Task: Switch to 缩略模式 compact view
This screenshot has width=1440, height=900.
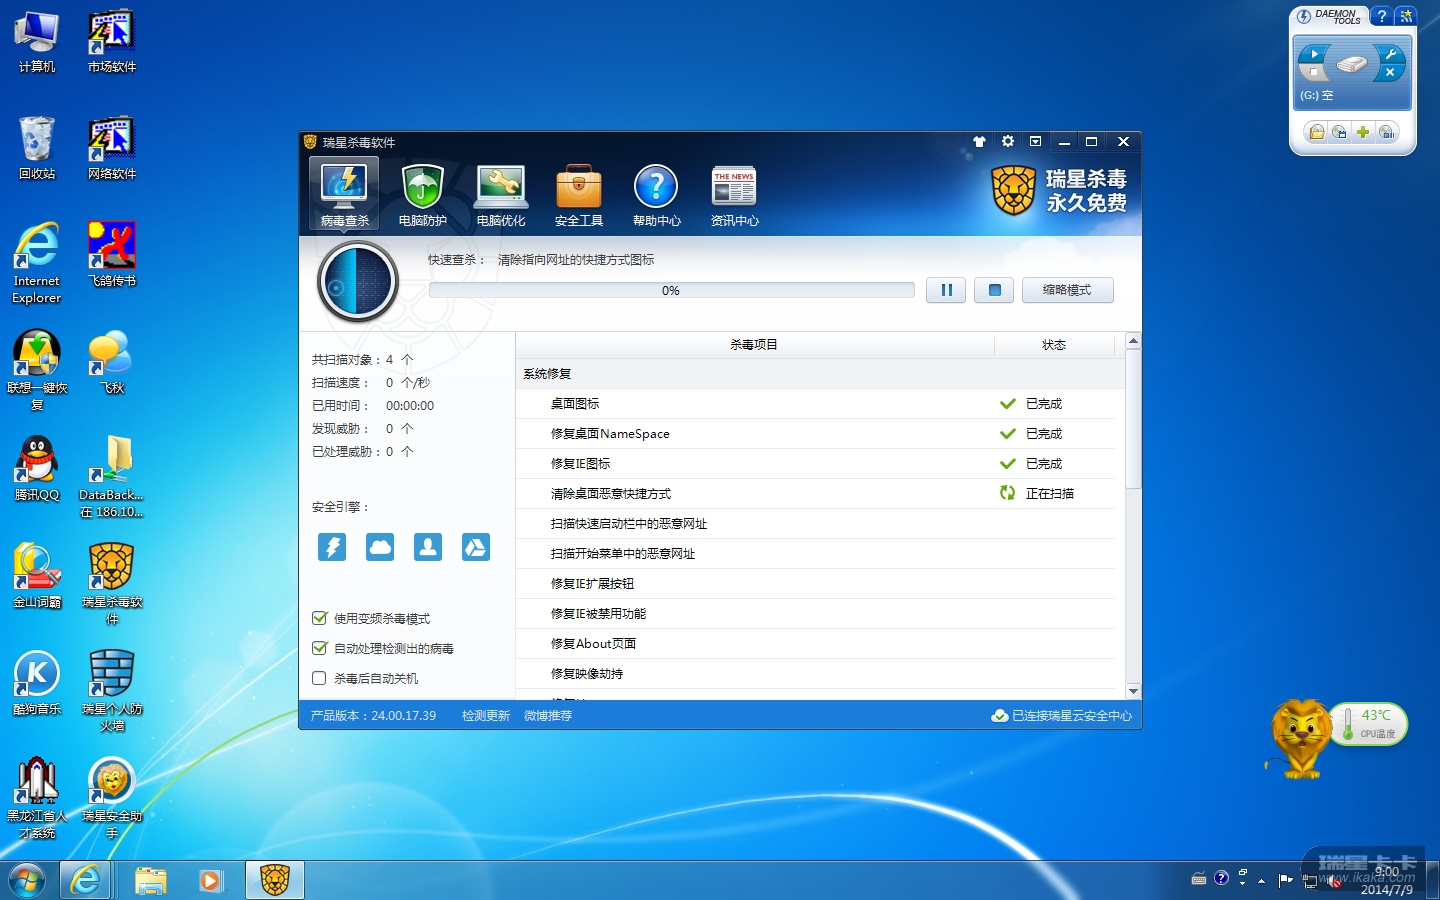Action: 1067,290
